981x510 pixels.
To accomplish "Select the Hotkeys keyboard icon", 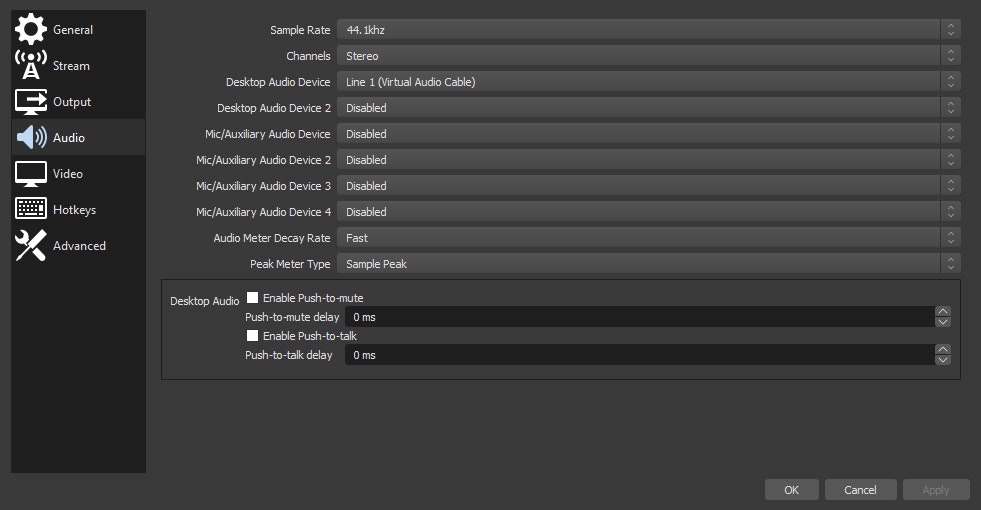I will click(x=31, y=208).
